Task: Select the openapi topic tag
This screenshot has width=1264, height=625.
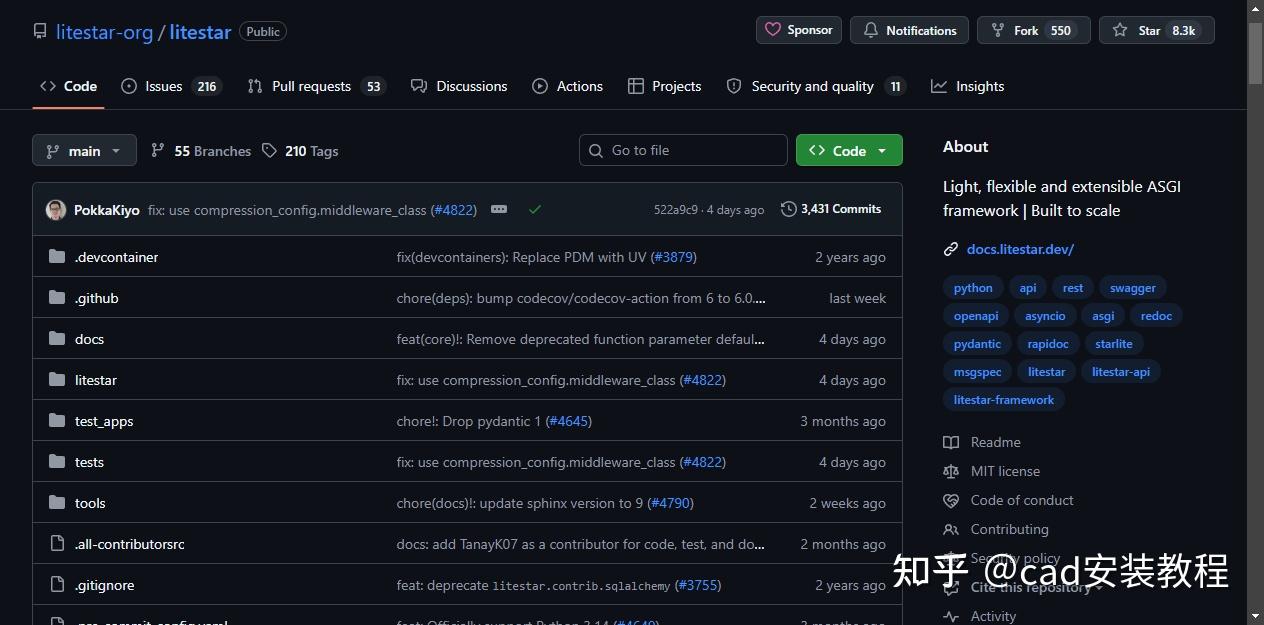Action: tap(976, 316)
